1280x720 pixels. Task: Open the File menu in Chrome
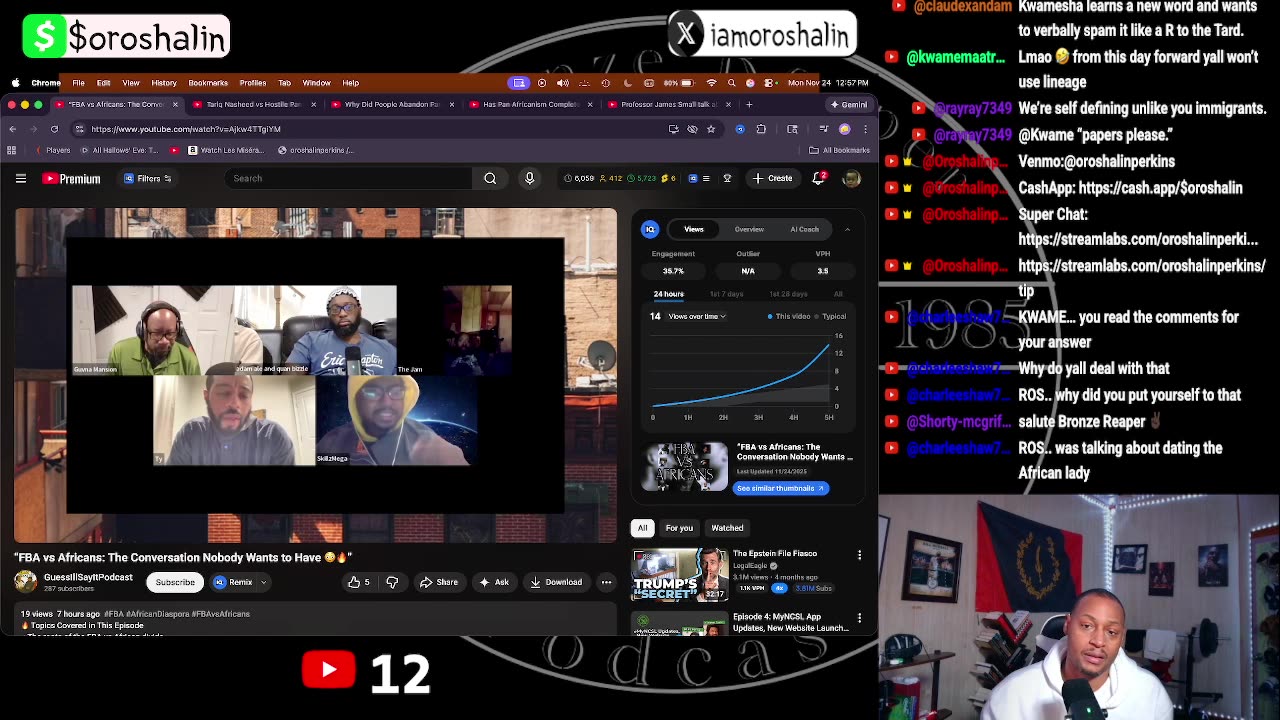tap(78, 83)
